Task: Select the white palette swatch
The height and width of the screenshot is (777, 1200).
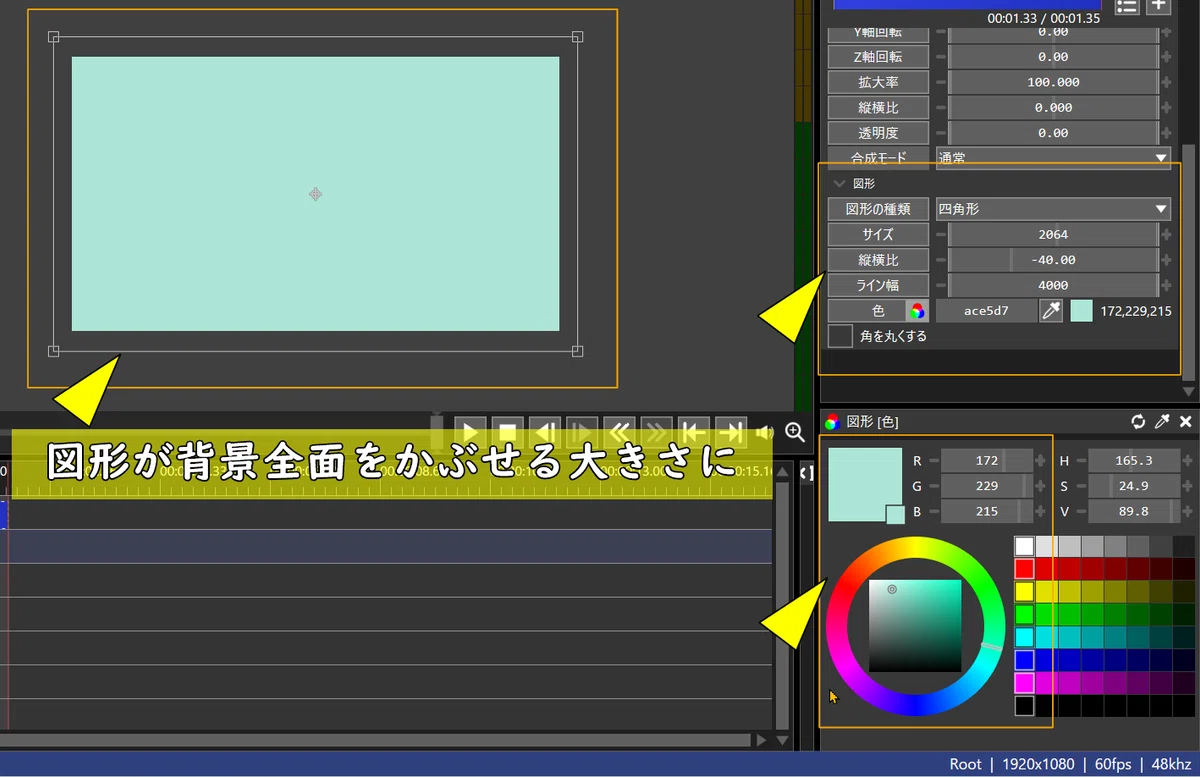Action: (1024, 546)
